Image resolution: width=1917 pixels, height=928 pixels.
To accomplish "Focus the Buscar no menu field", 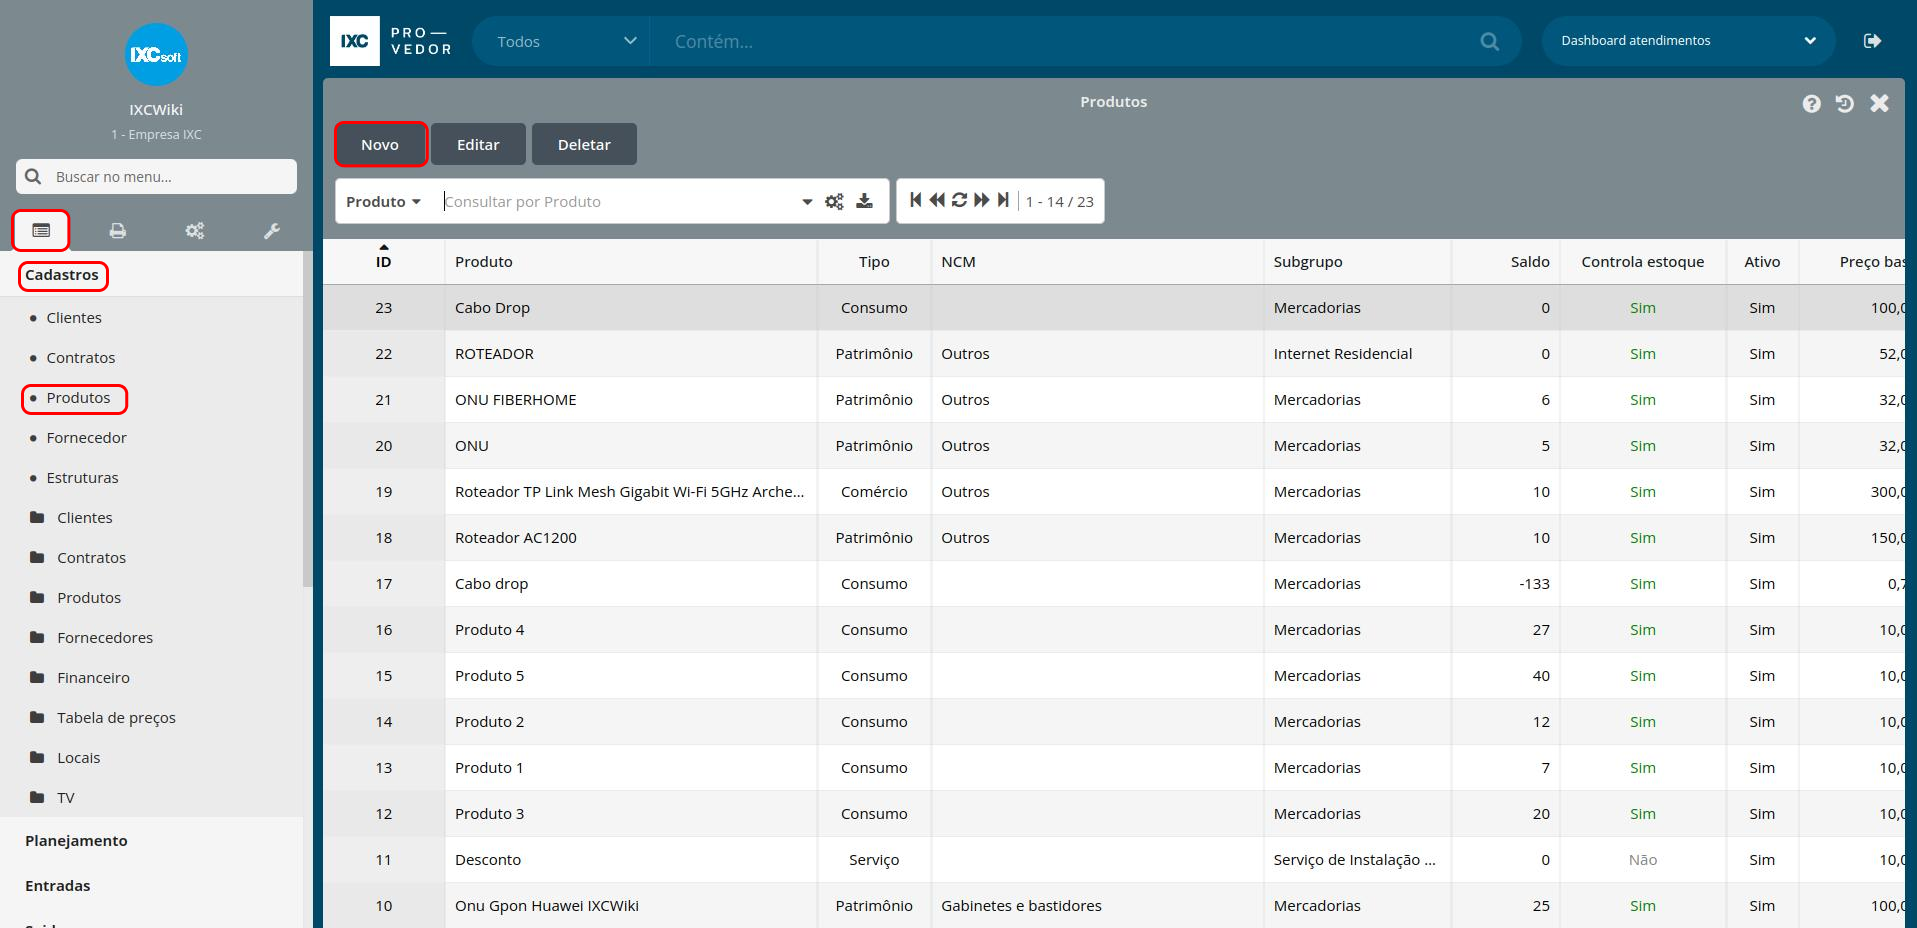I will tap(156, 177).
